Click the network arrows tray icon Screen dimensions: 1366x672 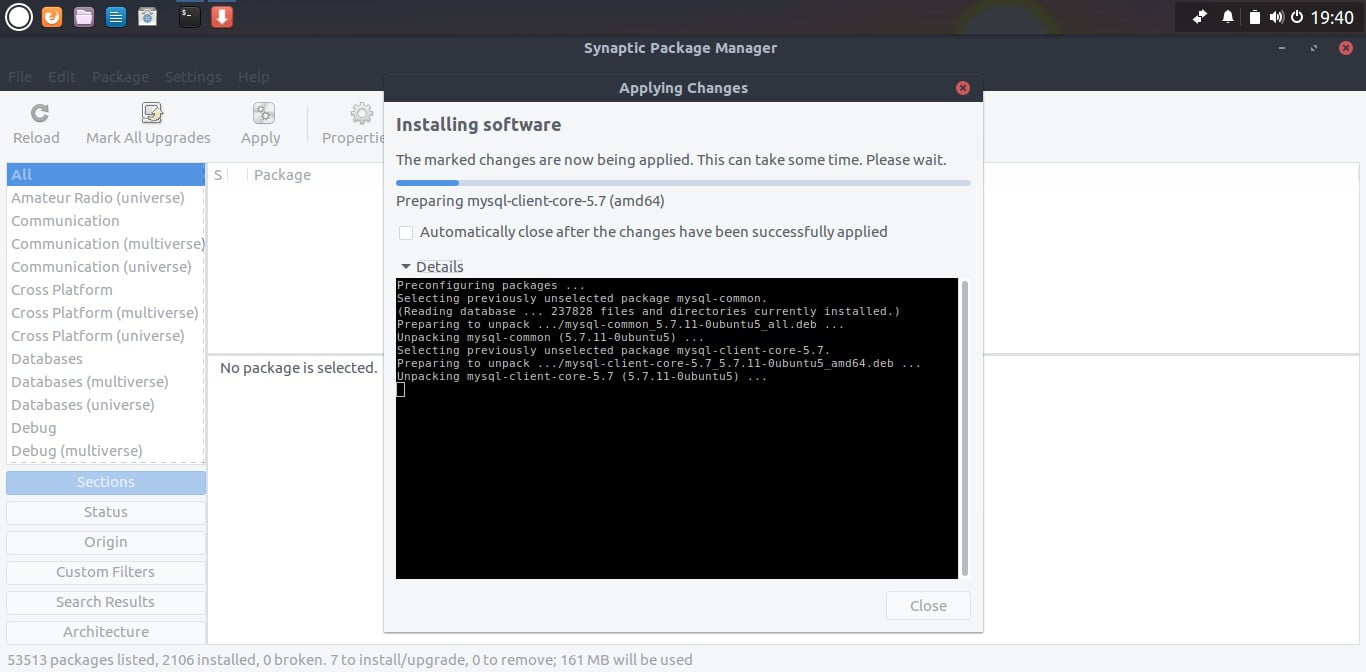pyautogui.click(x=1200, y=17)
